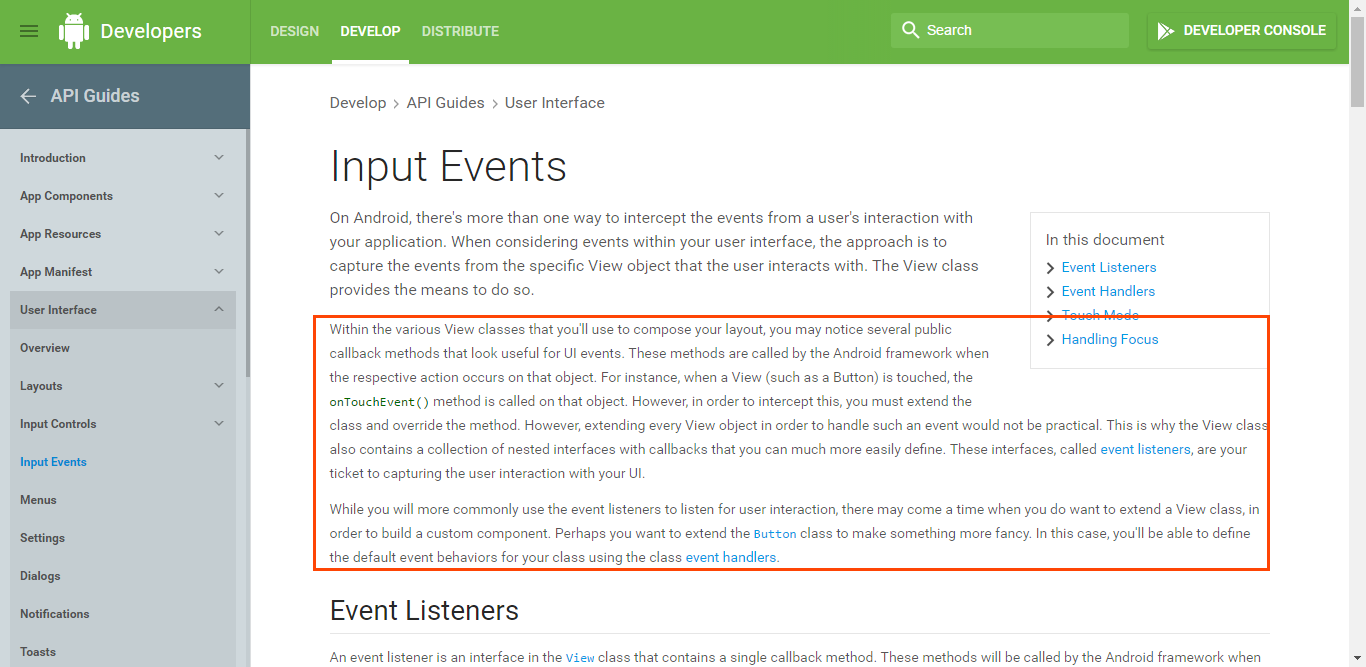Screen dimensions: 1366x667
Task: Click into the Search field
Action: [1010, 30]
